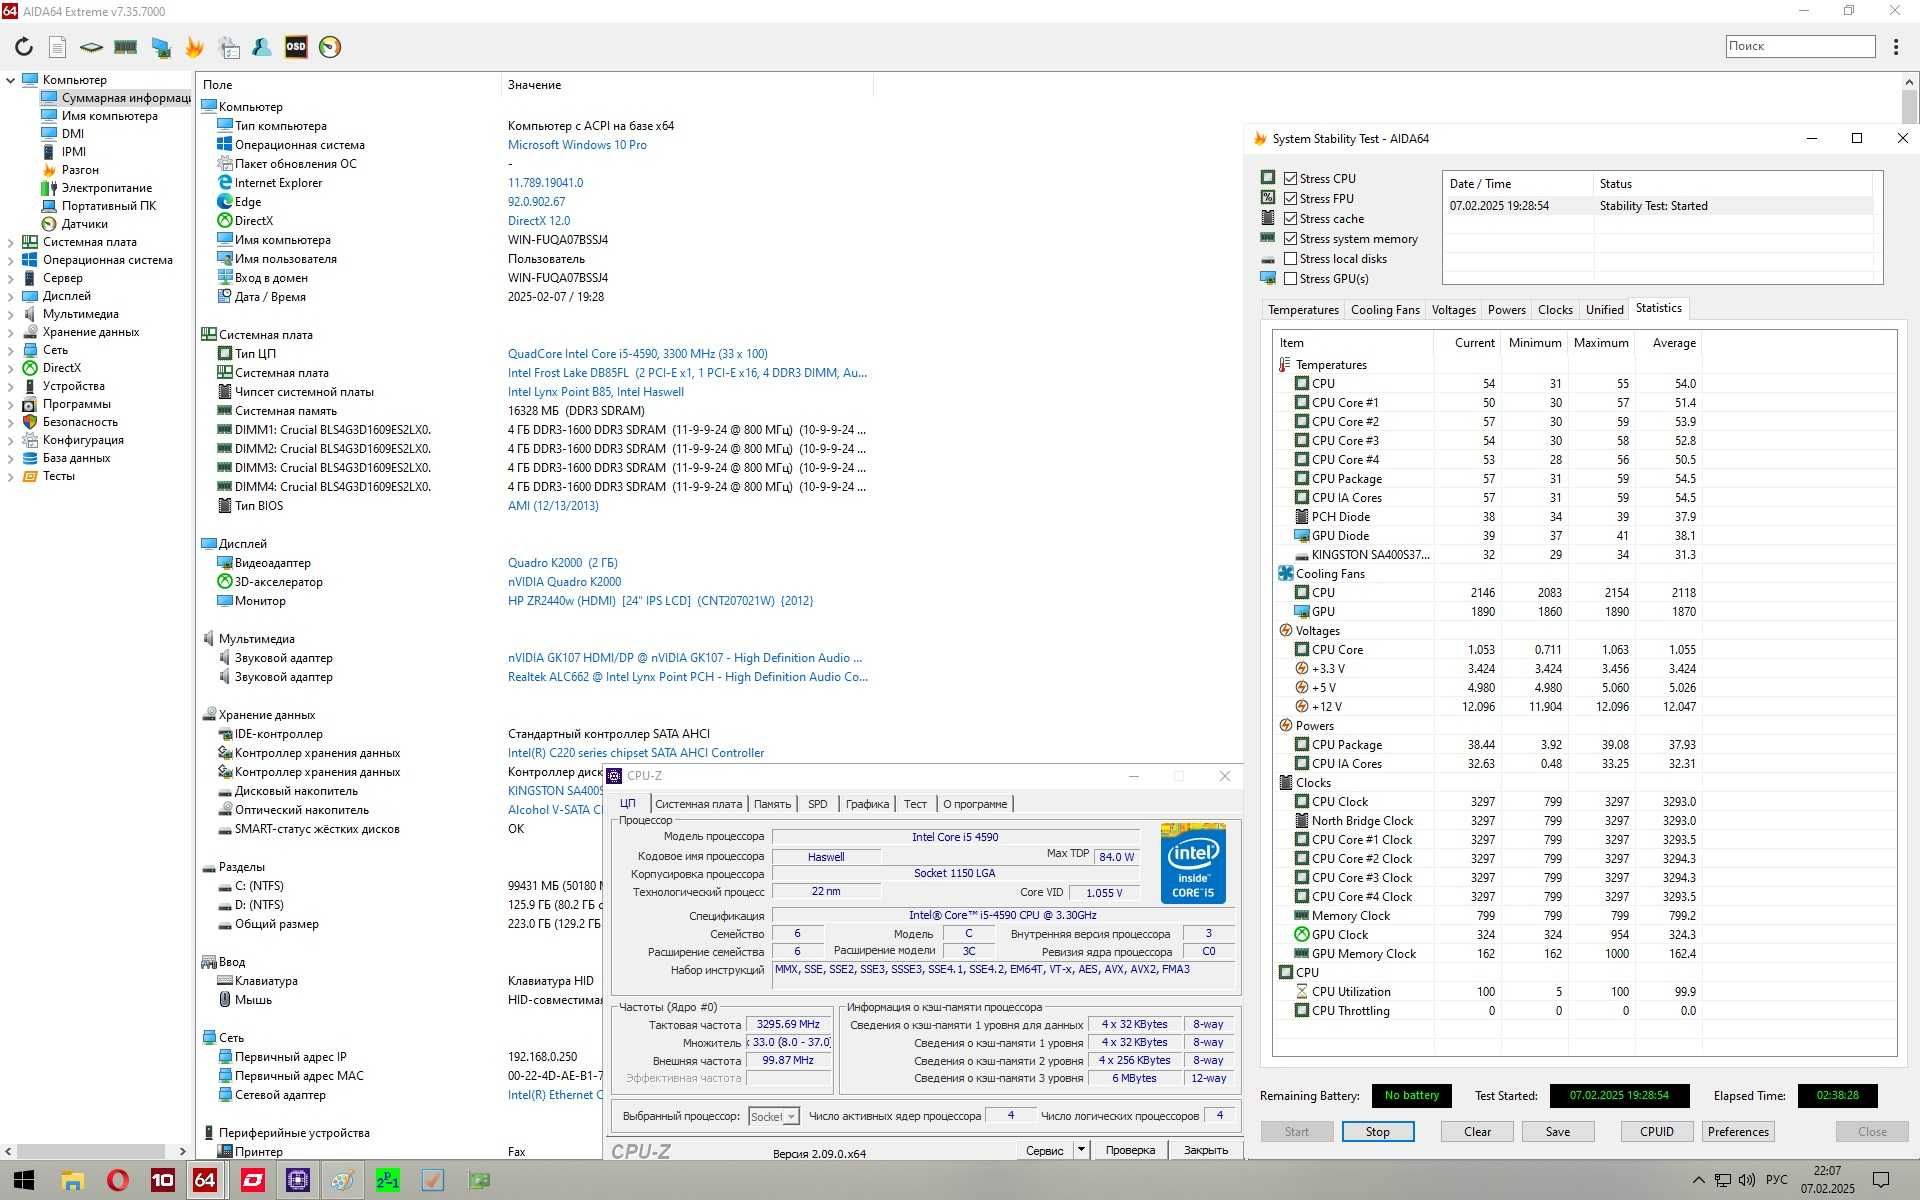
Task: Open the CPU chip tool in toolbar
Action: coord(91,47)
